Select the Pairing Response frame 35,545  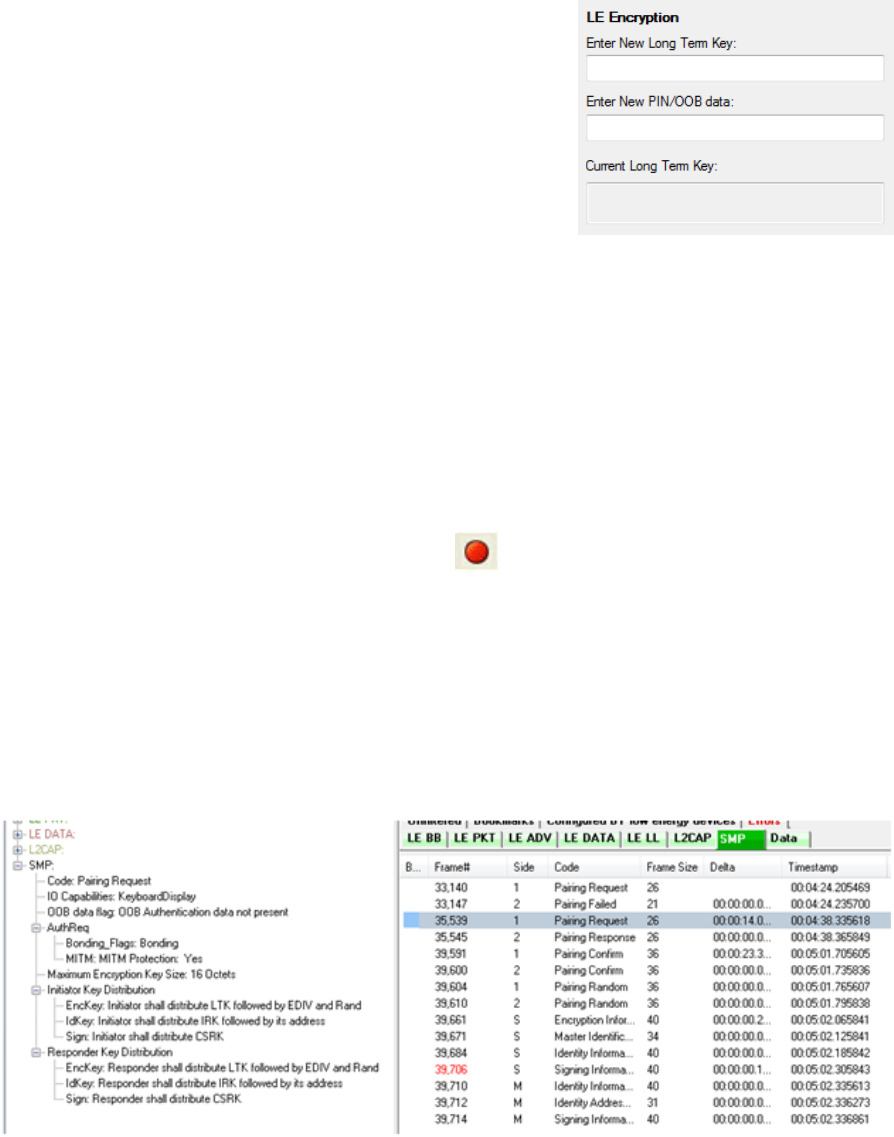(594, 937)
